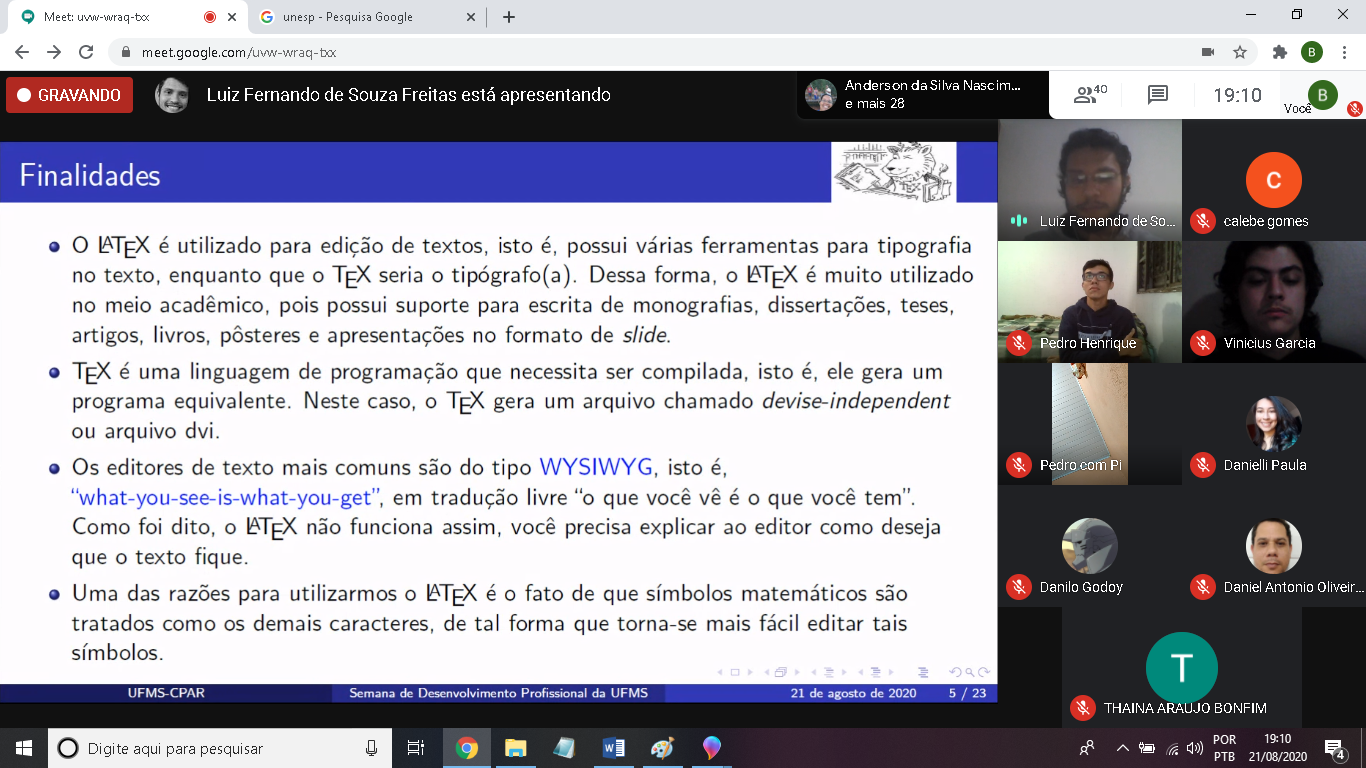Image resolution: width=1366 pixels, height=768 pixels.
Task: Click the muted mic on calebe gomes tile
Action: [x=1202, y=221]
